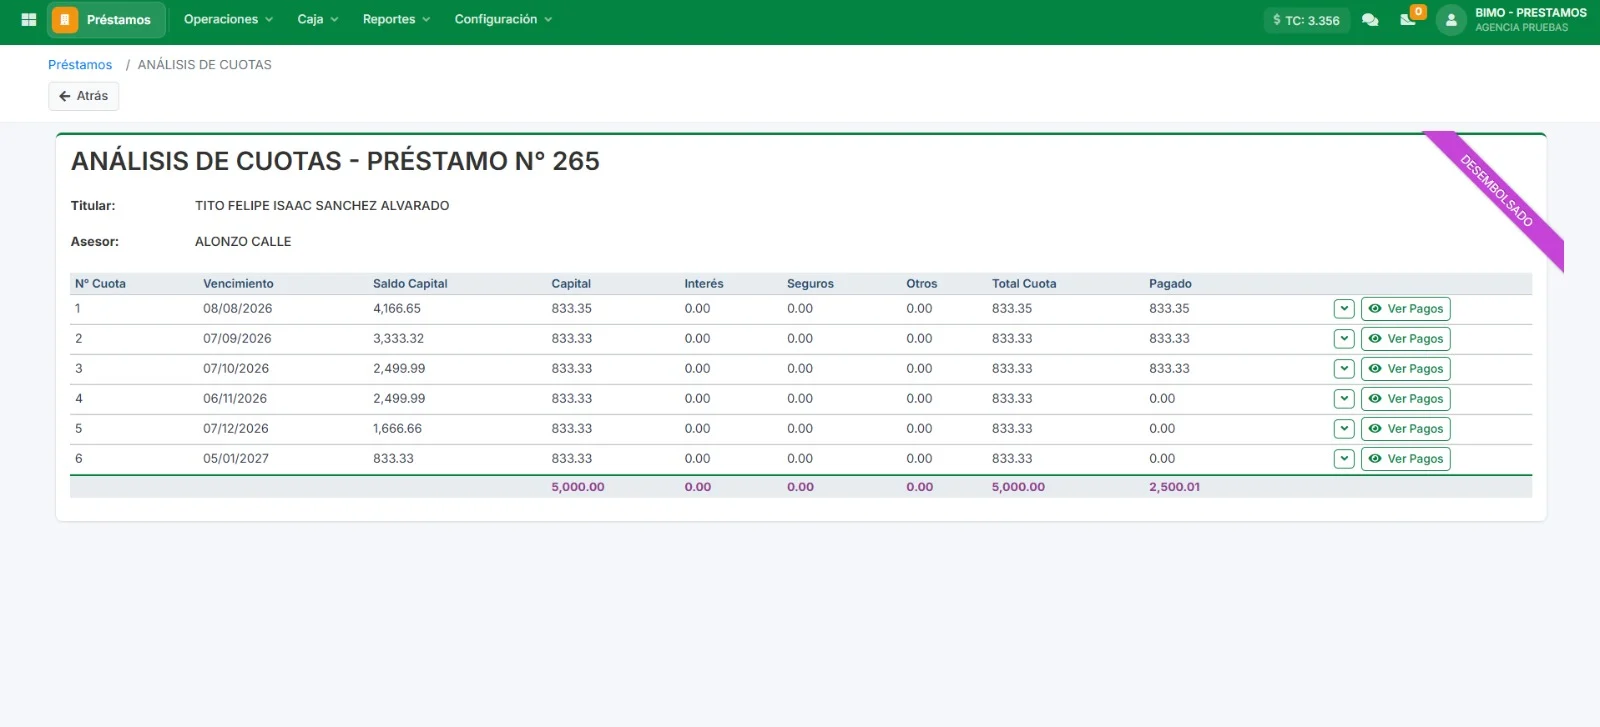Click the user avatar icon

click(1451, 20)
